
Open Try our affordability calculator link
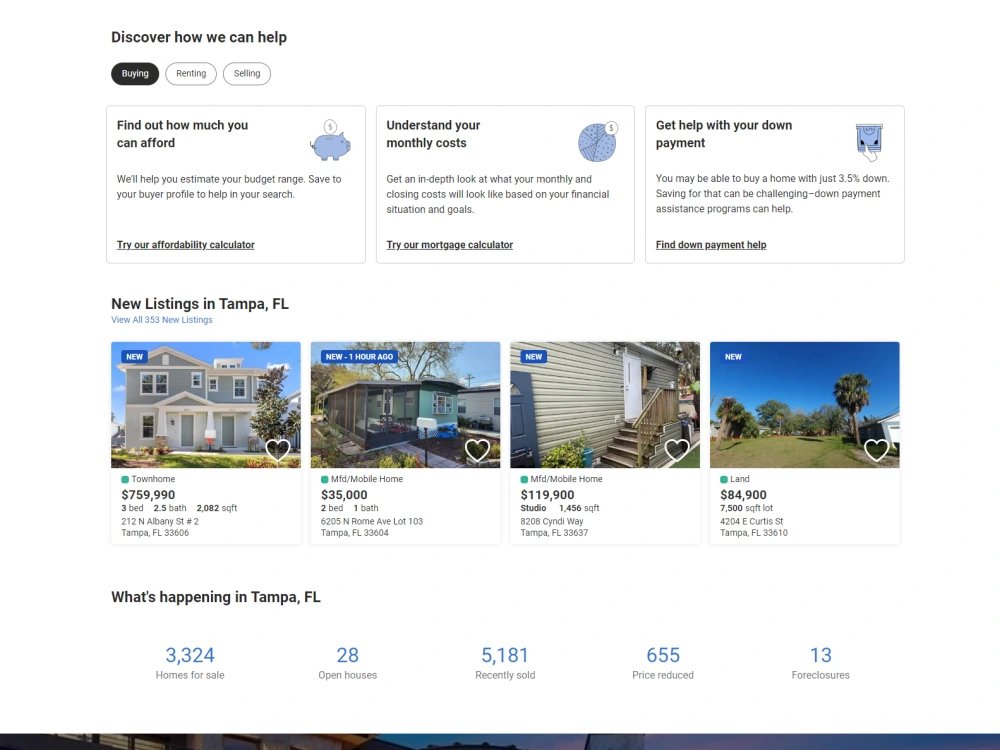click(186, 245)
